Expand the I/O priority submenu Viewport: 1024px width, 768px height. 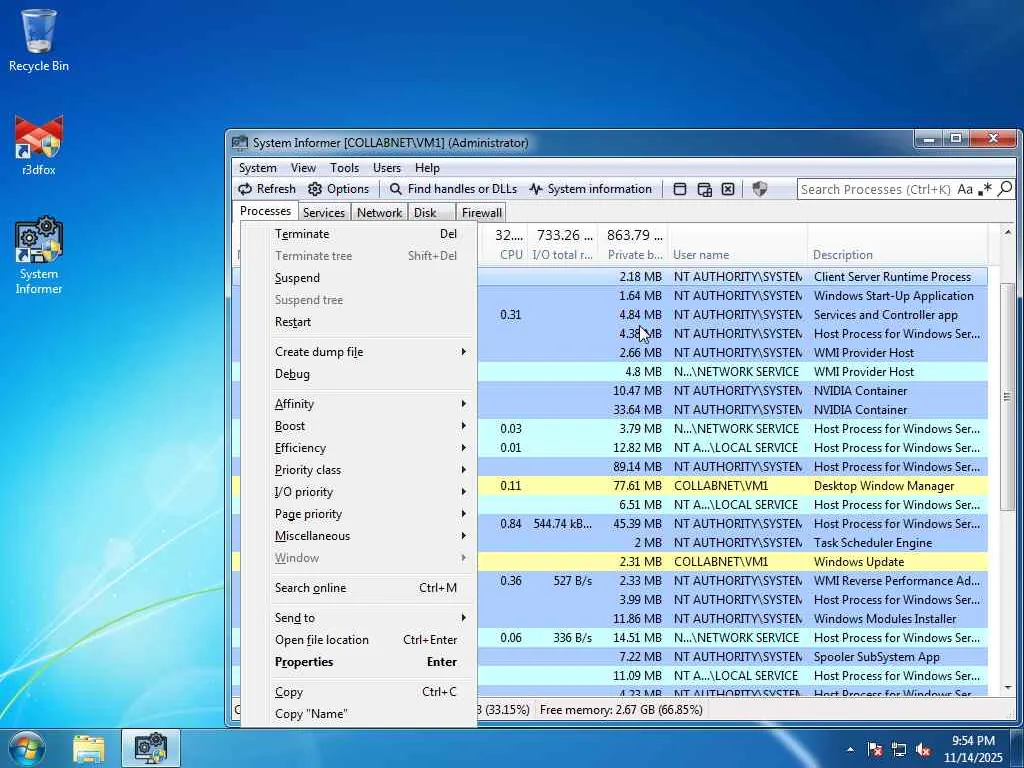[x=359, y=492]
